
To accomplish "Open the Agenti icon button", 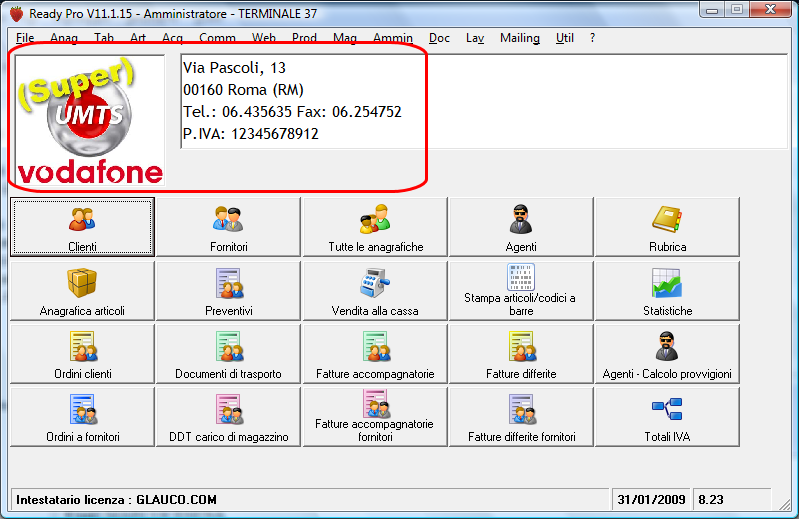I will 521,227.
